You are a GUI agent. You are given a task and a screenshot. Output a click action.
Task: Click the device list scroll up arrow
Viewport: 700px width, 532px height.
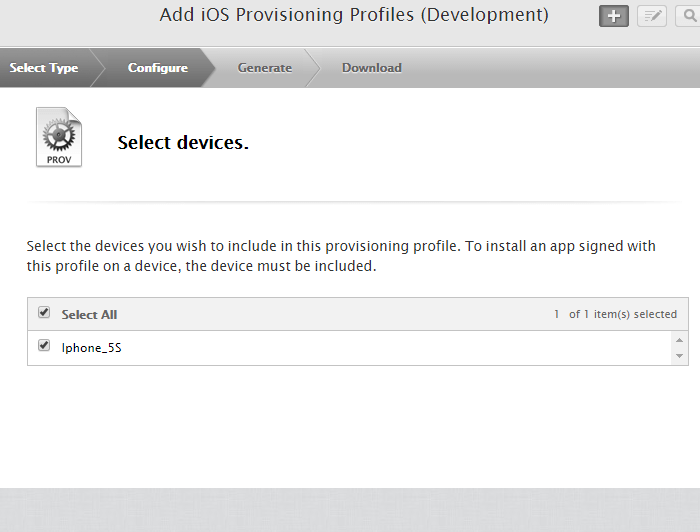(x=680, y=340)
